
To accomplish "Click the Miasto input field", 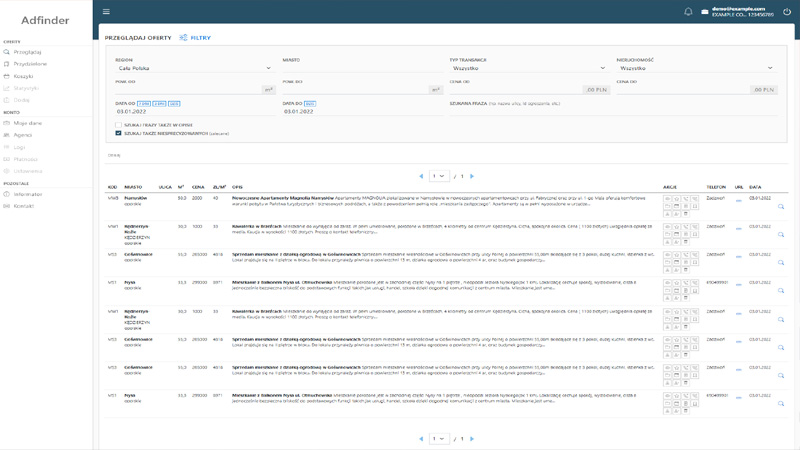I will (362, 68).
